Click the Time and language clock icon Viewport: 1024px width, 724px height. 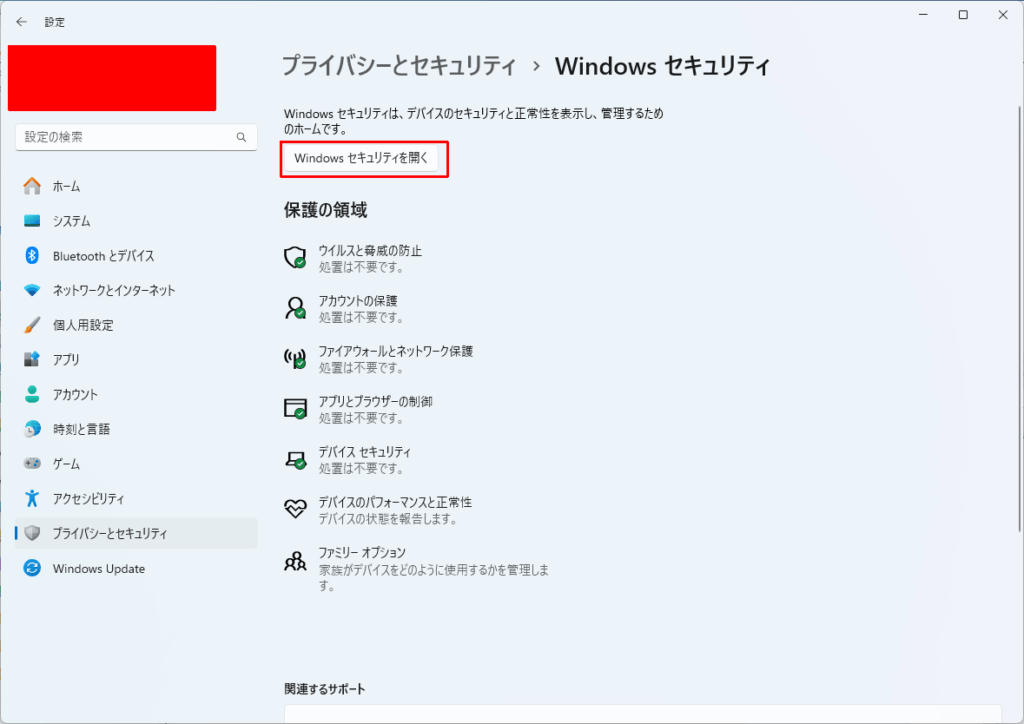coord(32,429)
